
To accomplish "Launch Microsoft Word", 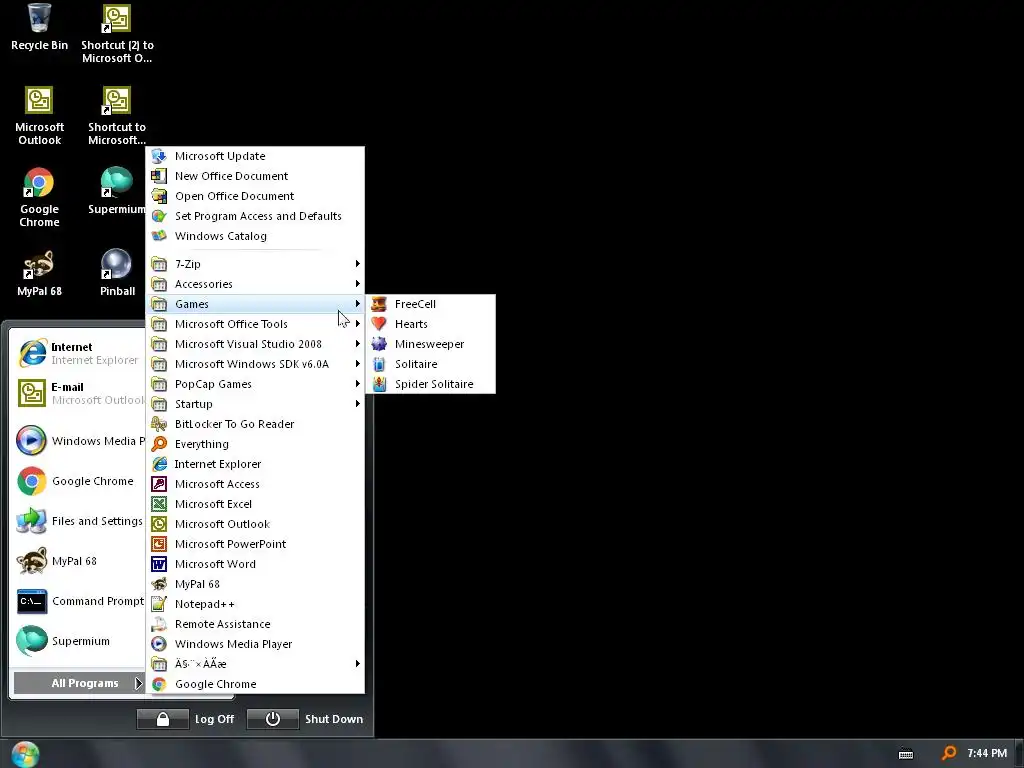I will [x=255, y=564].
